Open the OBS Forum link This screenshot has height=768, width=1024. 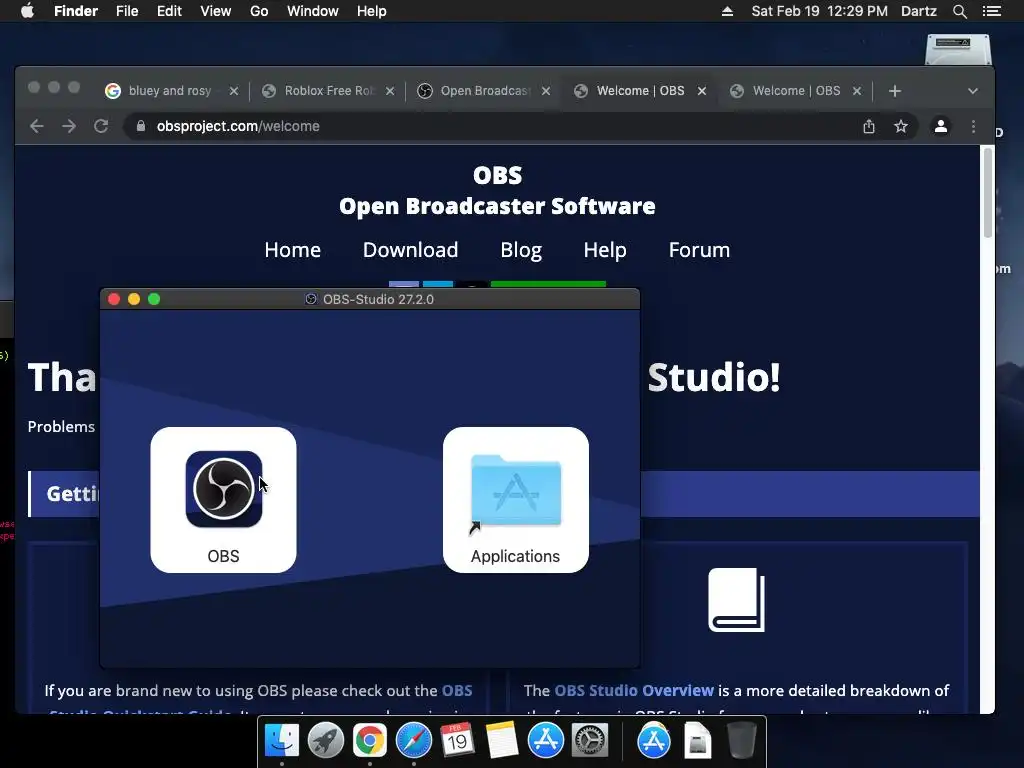click(699, 249)
